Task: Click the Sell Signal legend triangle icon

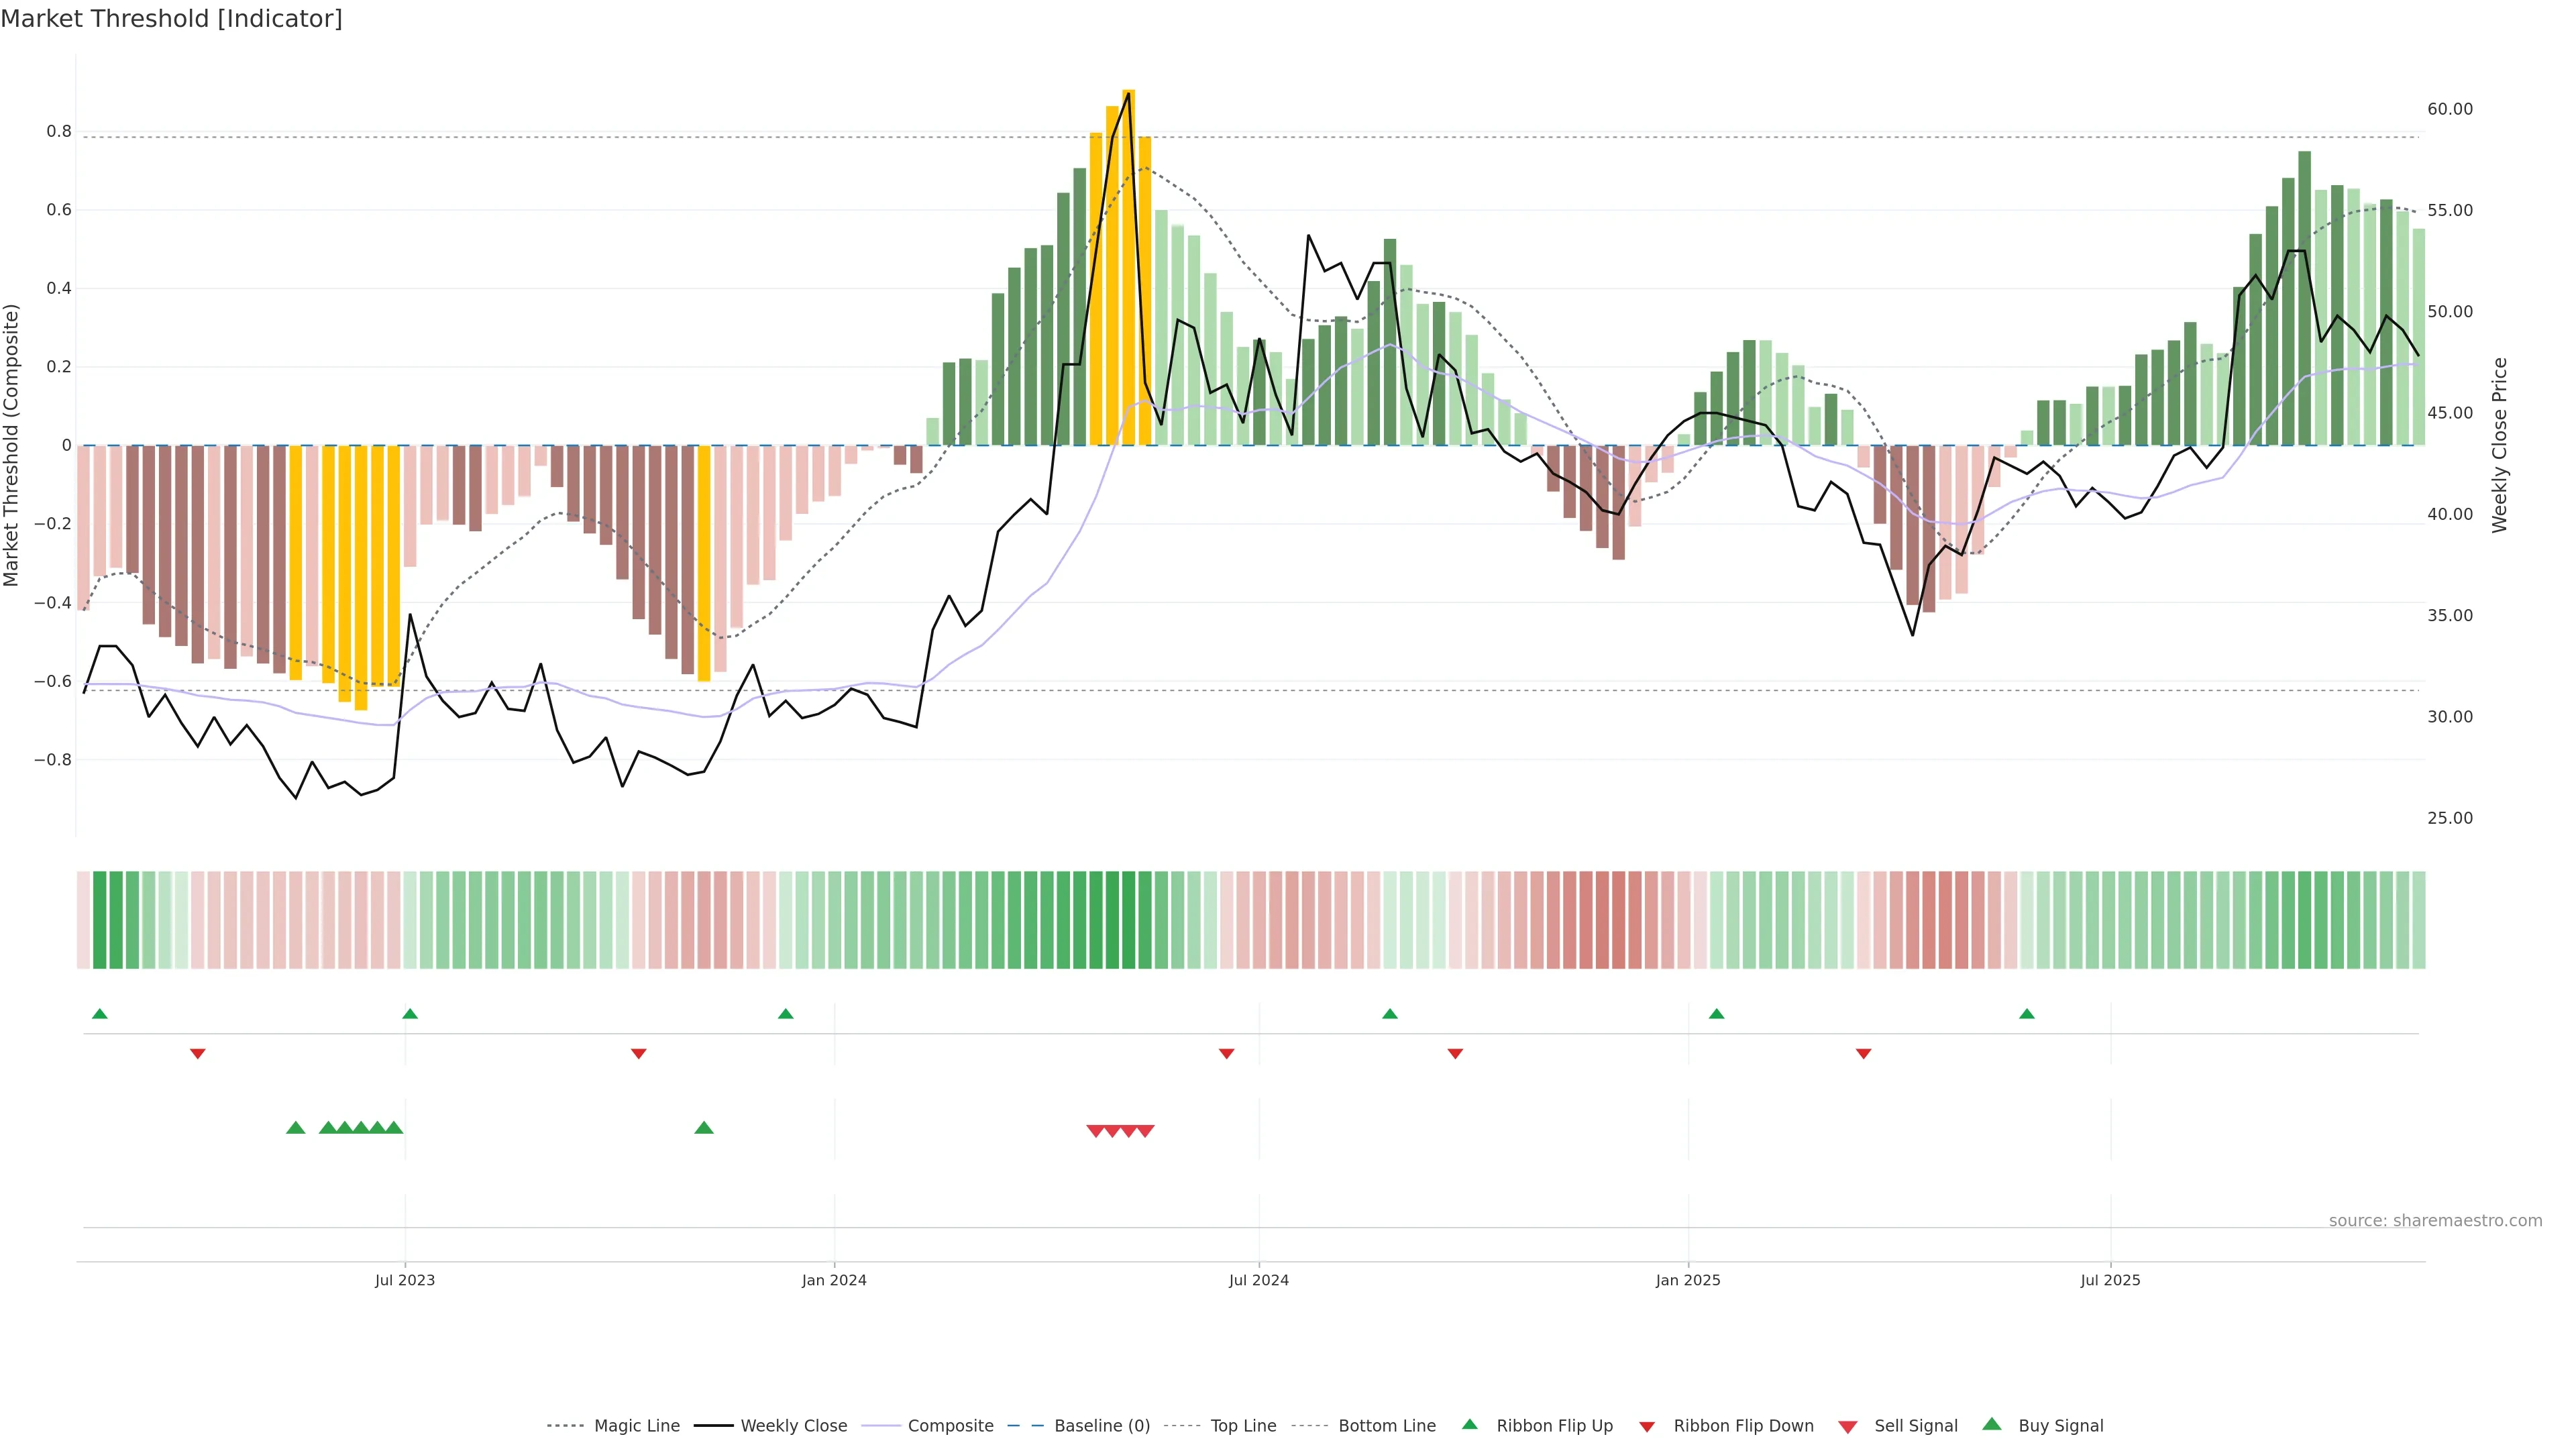Action: tap(1848, 1427)
